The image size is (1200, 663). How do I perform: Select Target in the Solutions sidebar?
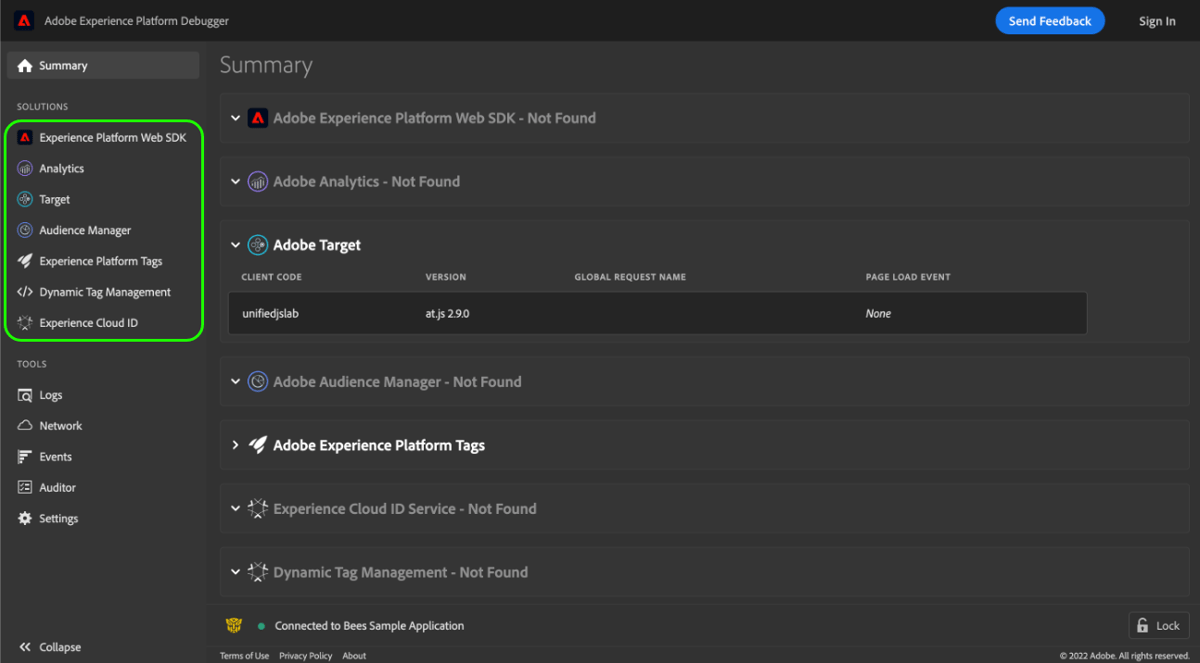coord(54,199)
